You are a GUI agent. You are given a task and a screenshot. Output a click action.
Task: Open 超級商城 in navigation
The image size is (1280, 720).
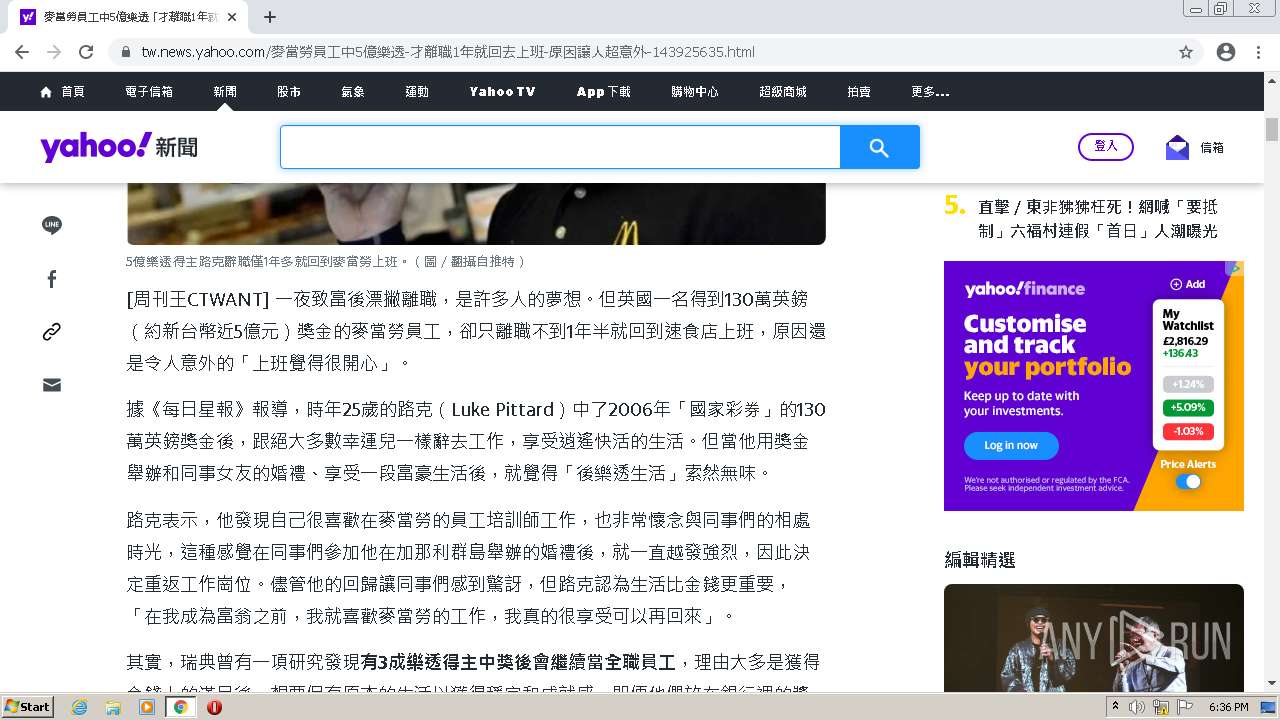pos(783,91)
